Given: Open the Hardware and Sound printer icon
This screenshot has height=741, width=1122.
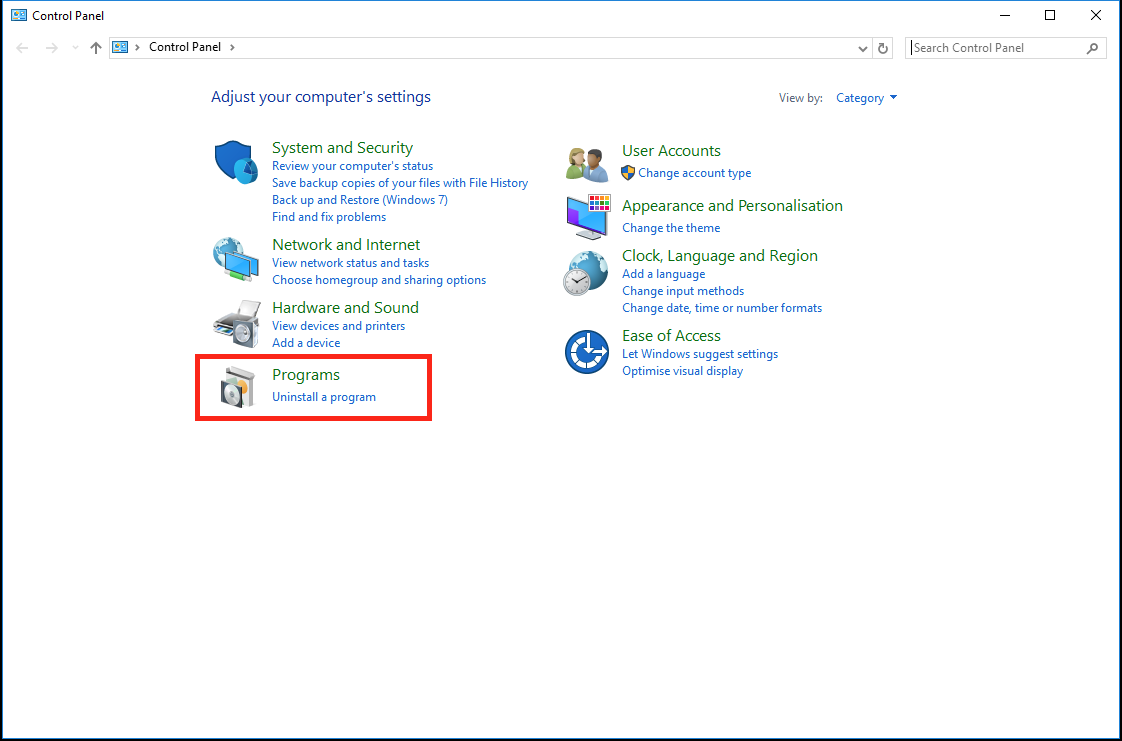Looking at the screenshot, I should coord(237,323).
